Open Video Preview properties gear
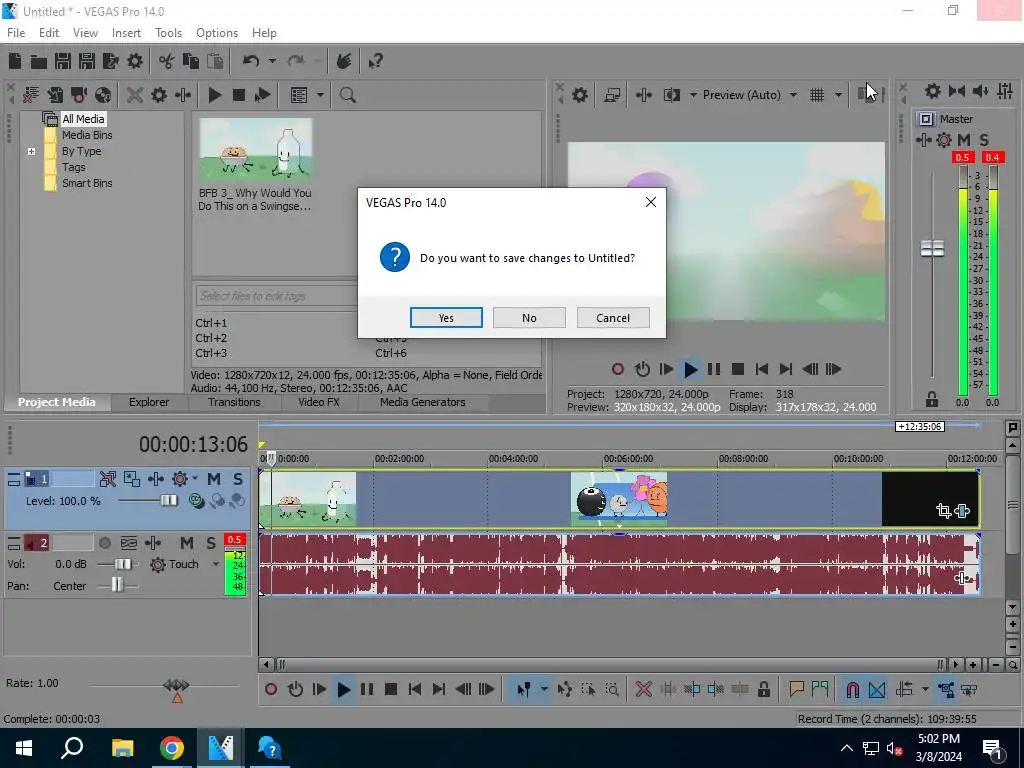1024x768 pixels. [x=579, y=95]
